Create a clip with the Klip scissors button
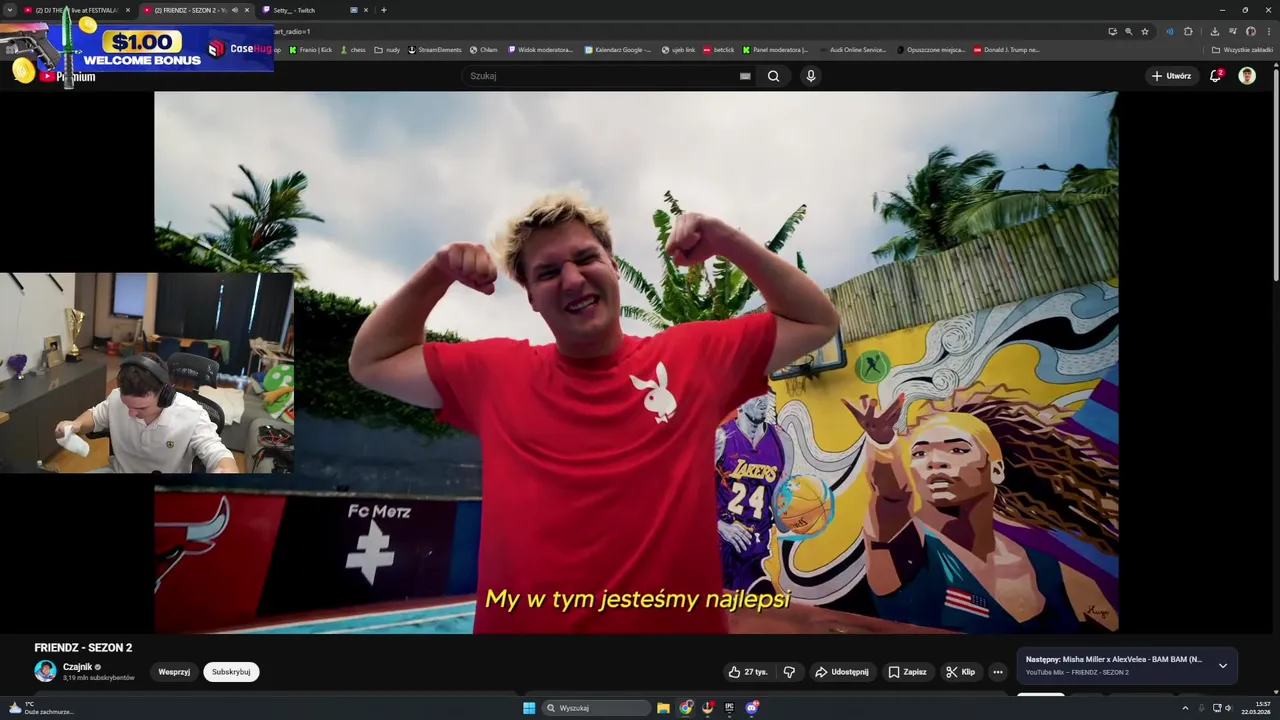This screenshot has height=720, width=1280. pyautogui.click(x=961, y=672)
